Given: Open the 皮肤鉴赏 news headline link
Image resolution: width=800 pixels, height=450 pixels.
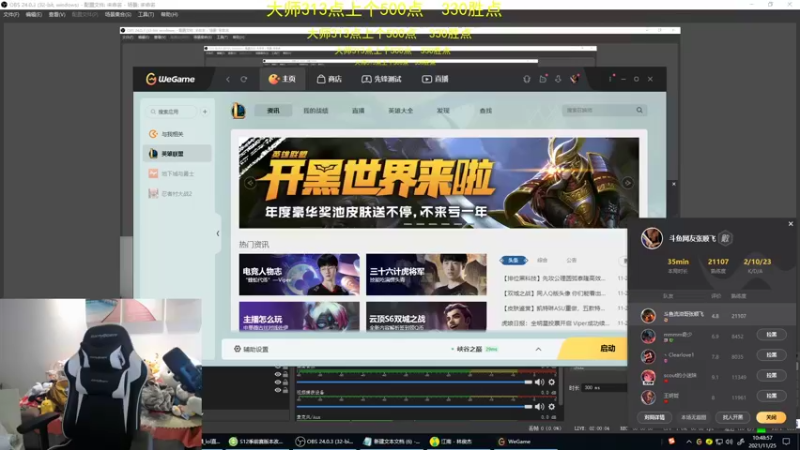Looking at the screenshot, I should point(554,308).
